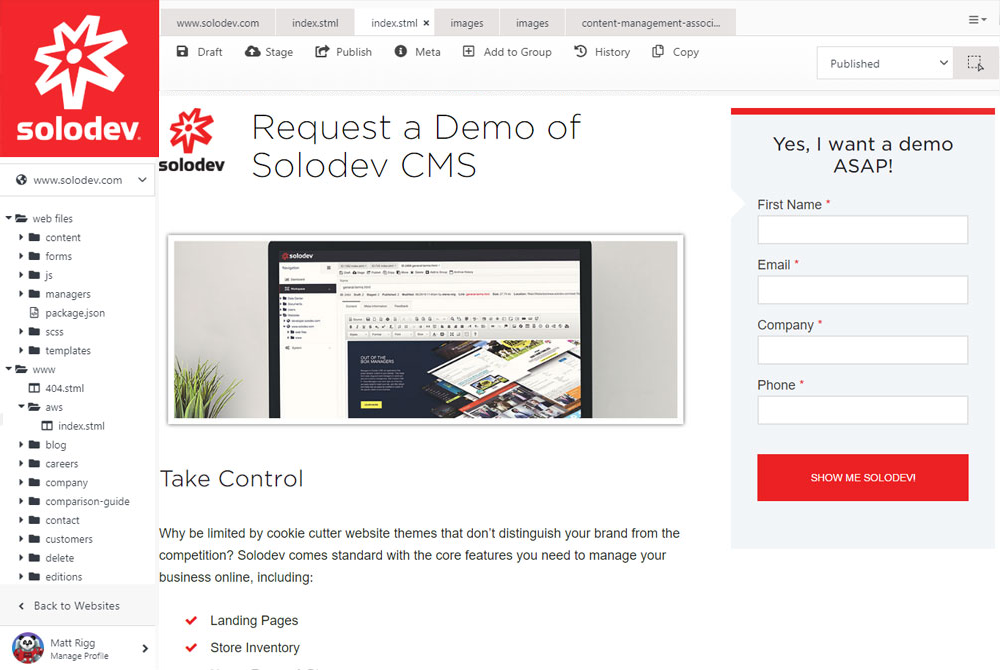Expand the scss folder arrow

pyautogui.click(x=21, y=331)
